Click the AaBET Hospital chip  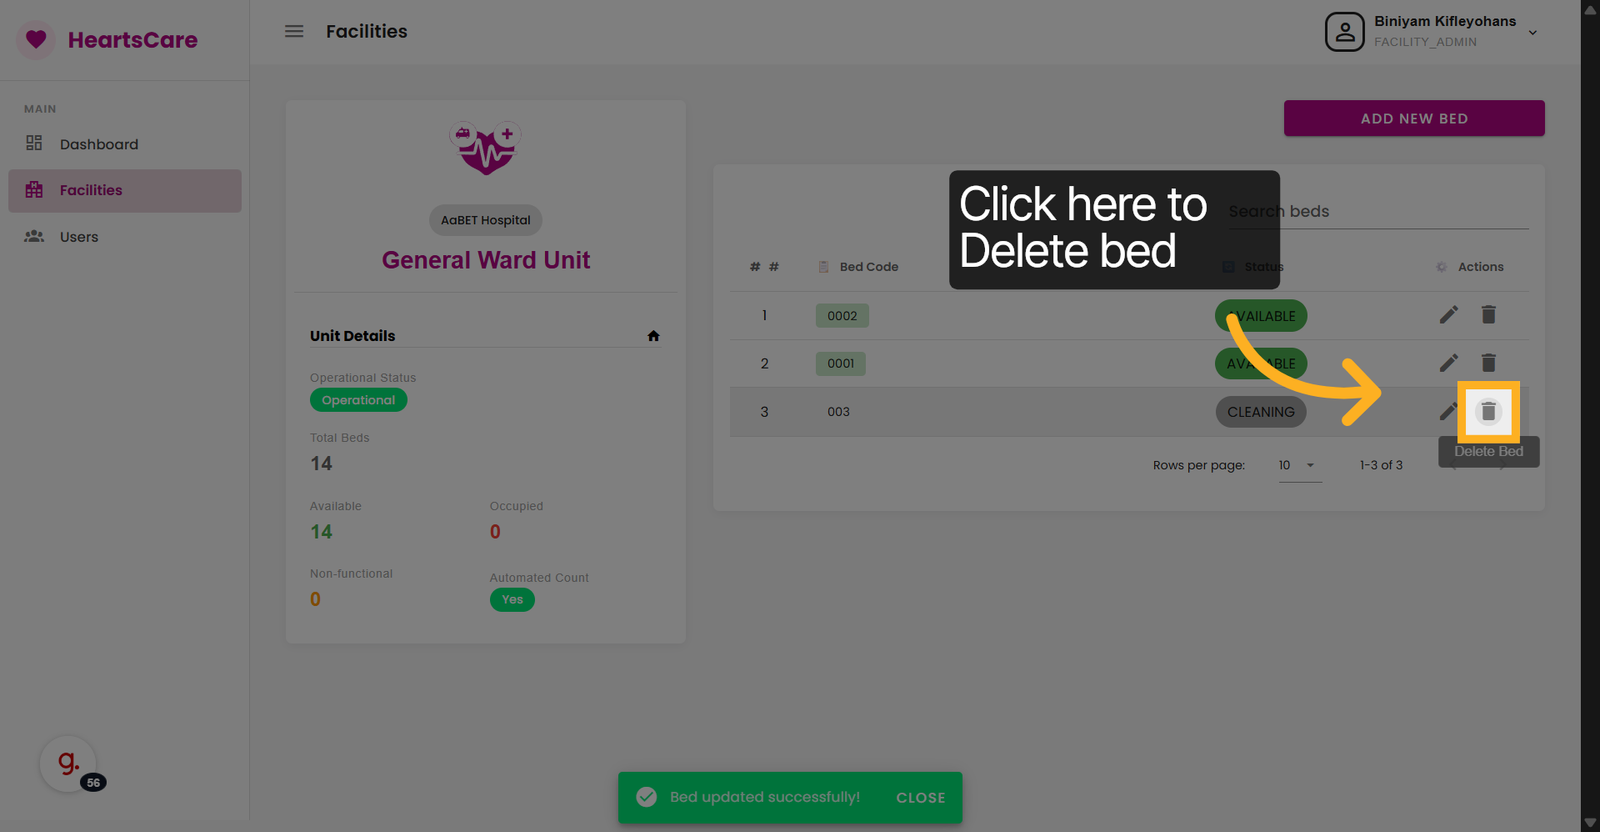486,220
